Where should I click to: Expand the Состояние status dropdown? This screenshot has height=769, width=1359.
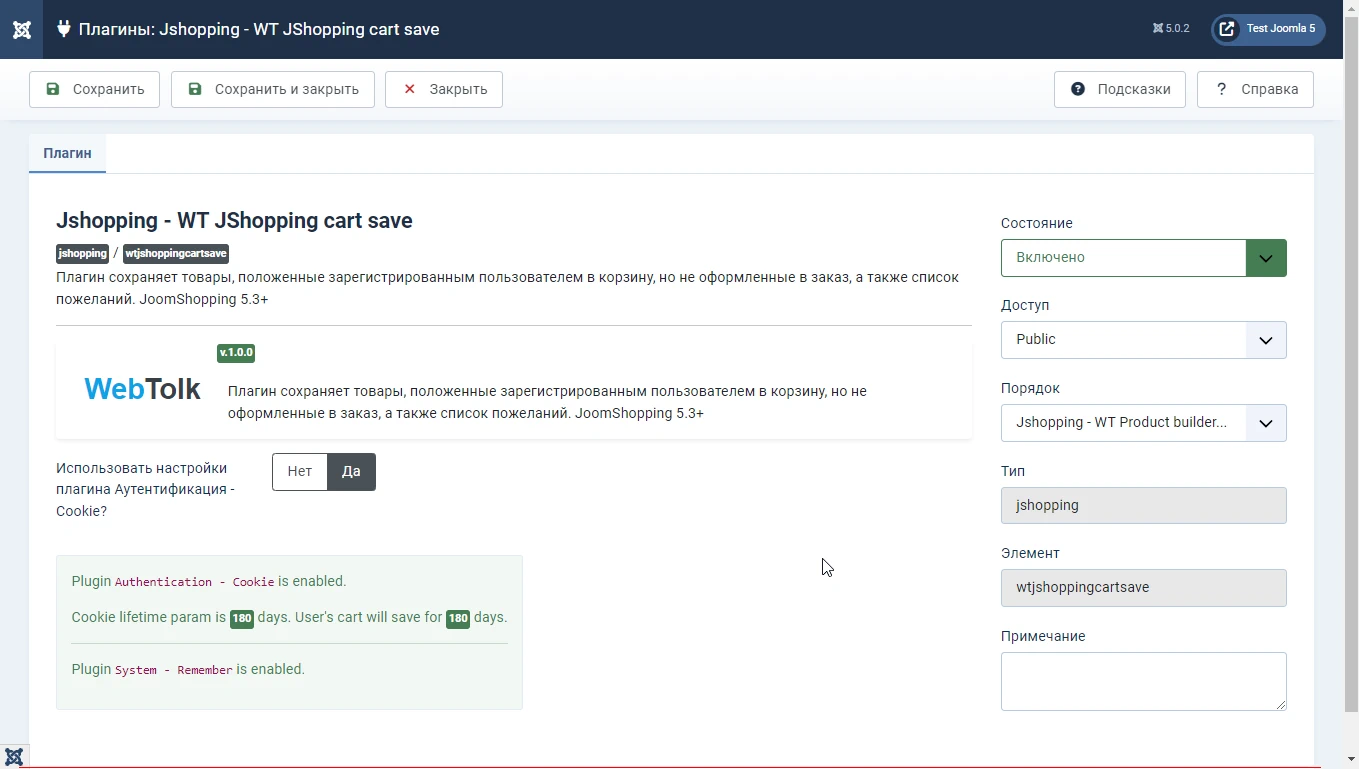(x=1143, y=258)
